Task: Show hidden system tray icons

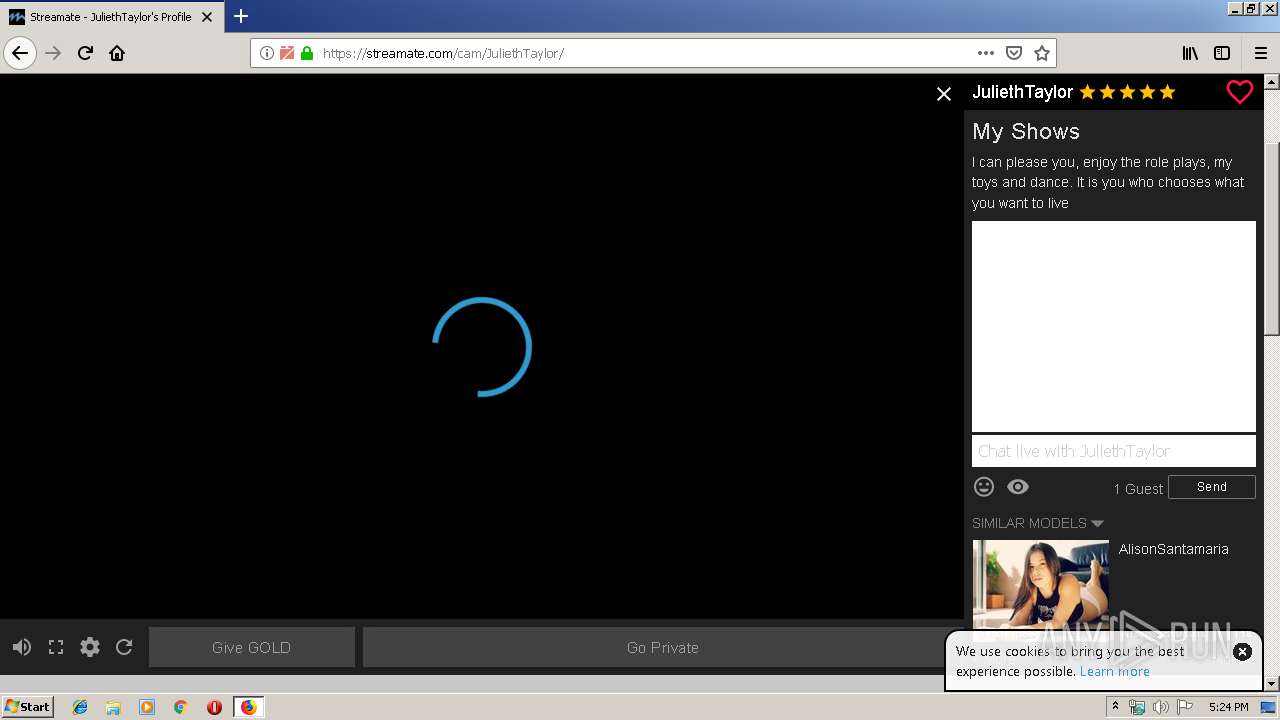Action: coord(1115,707)
